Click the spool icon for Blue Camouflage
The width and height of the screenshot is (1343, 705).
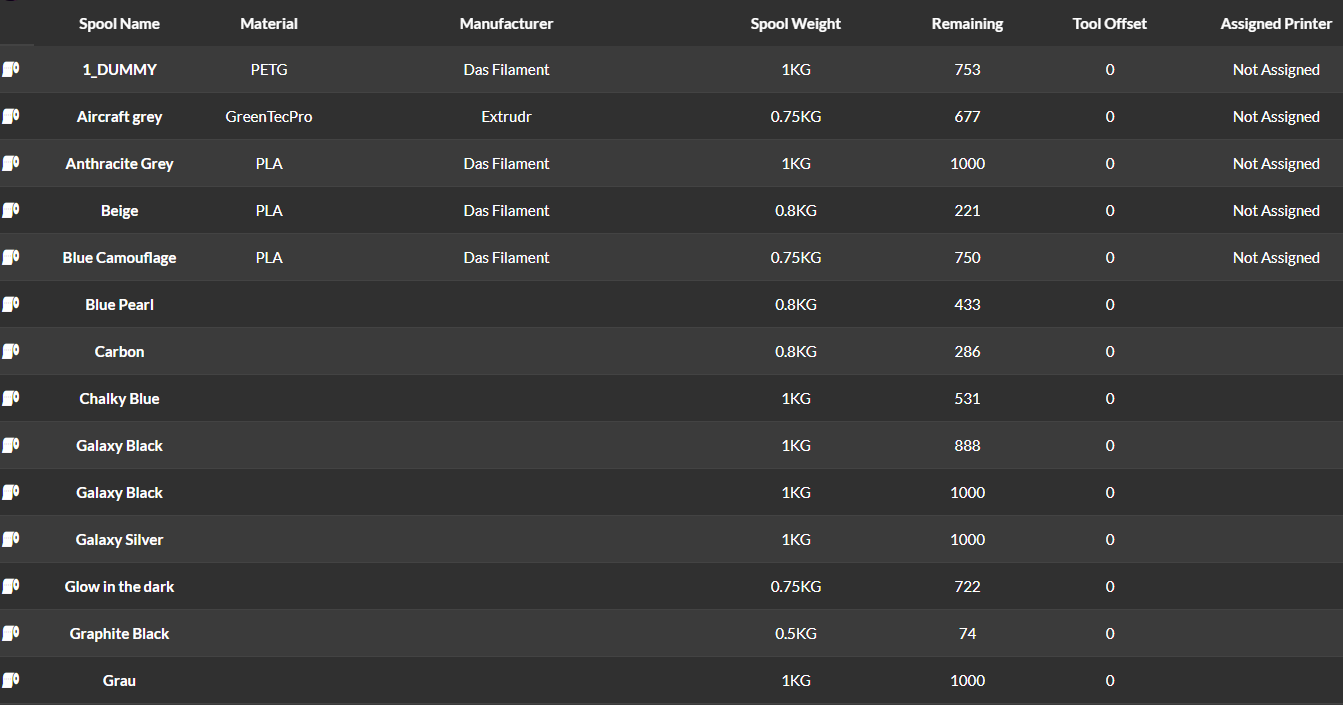point(10,257)
